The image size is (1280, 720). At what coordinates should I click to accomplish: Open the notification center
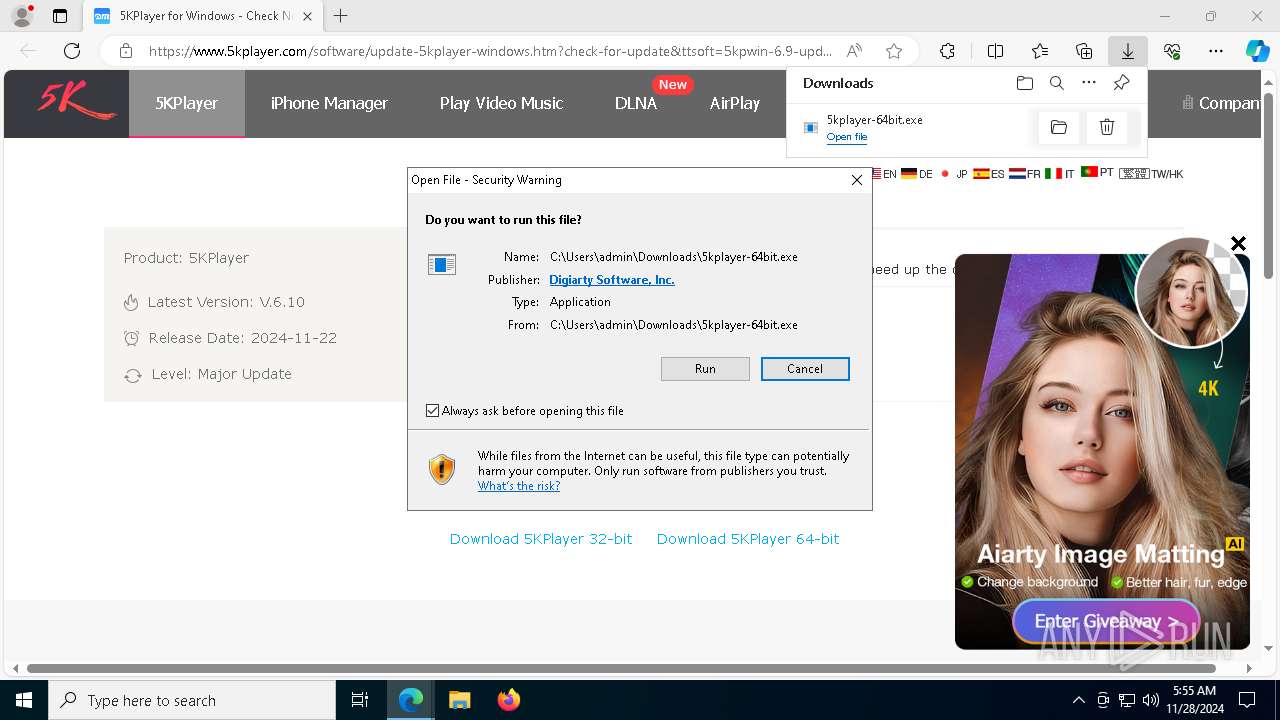click(x=1247, y=700)
